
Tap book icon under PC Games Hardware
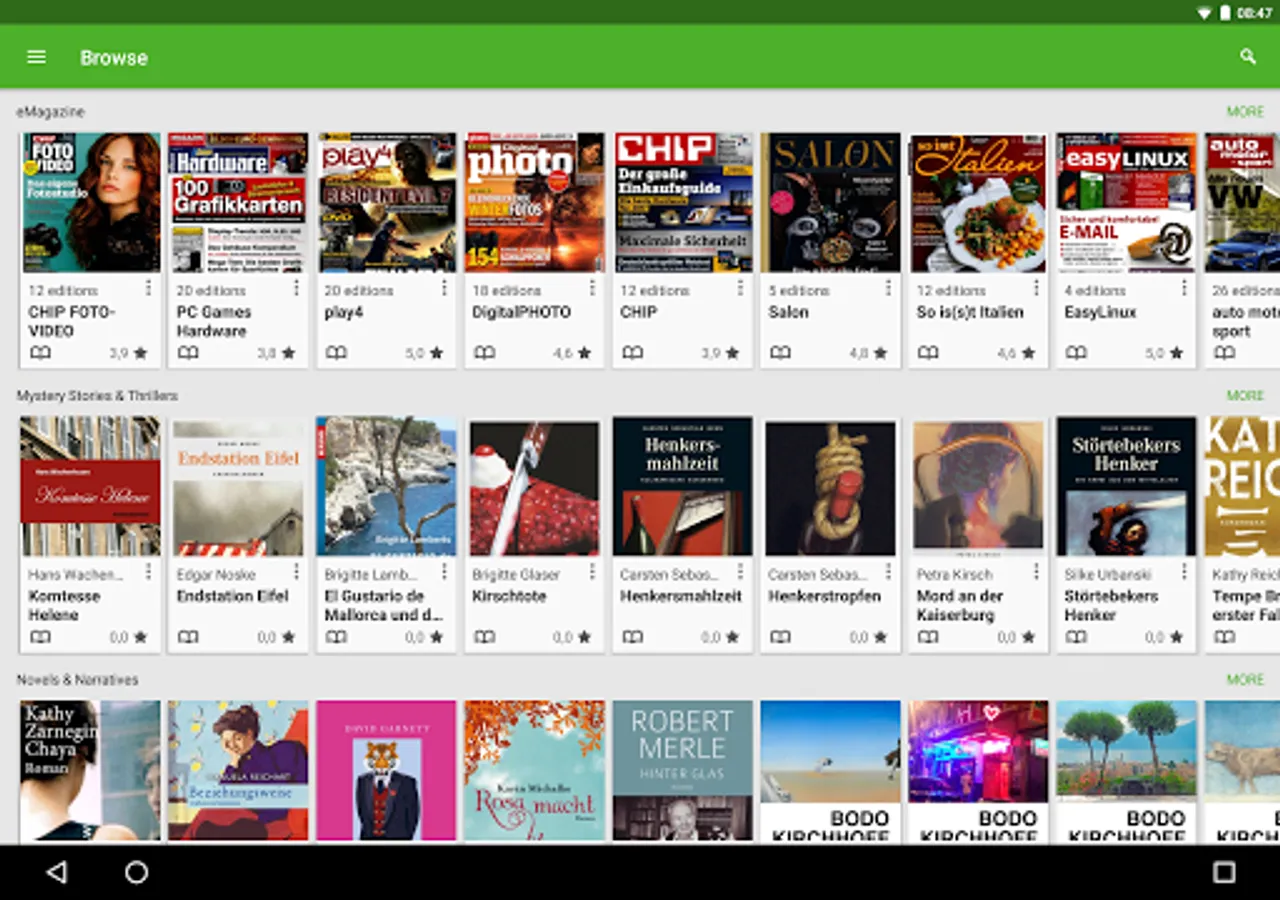(188, 353)
